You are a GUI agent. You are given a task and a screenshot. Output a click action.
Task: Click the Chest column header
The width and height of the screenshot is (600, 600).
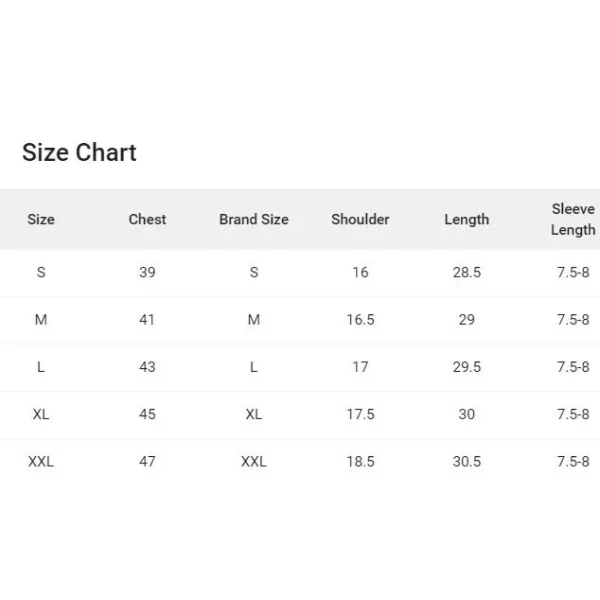click(147, 219)
